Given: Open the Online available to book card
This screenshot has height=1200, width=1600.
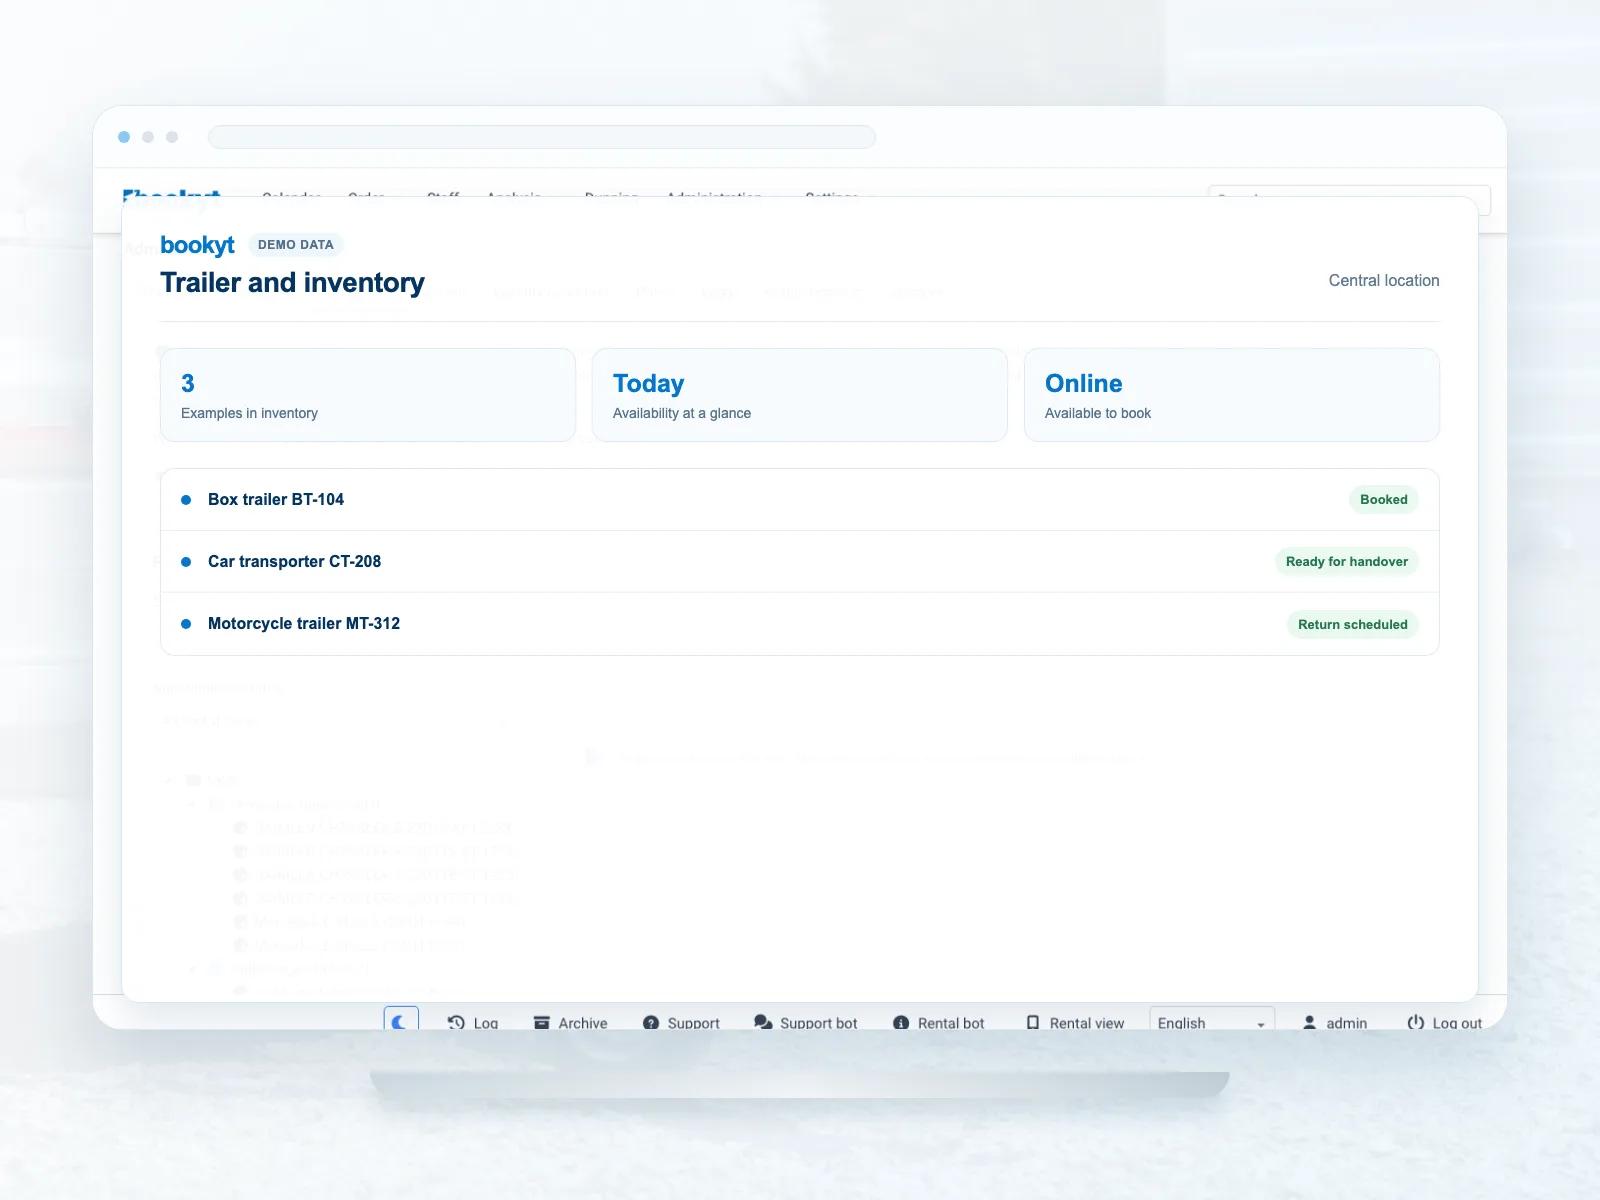Looking at the screenshot, I should (1232, 395).
